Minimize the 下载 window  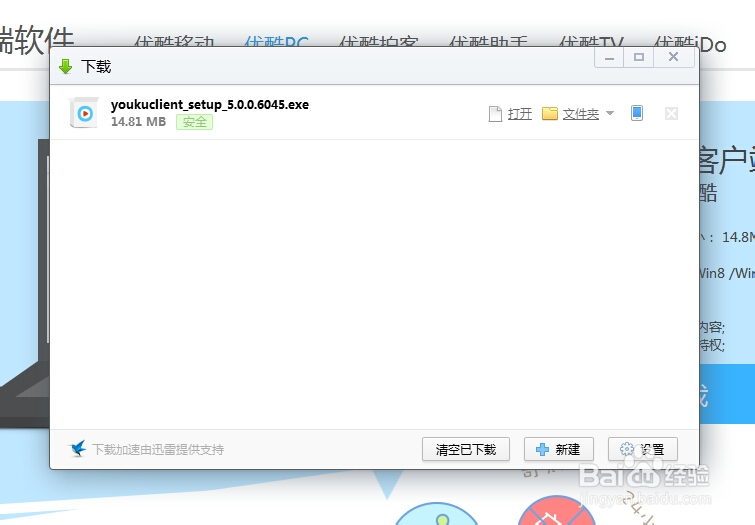click(610, 58)
